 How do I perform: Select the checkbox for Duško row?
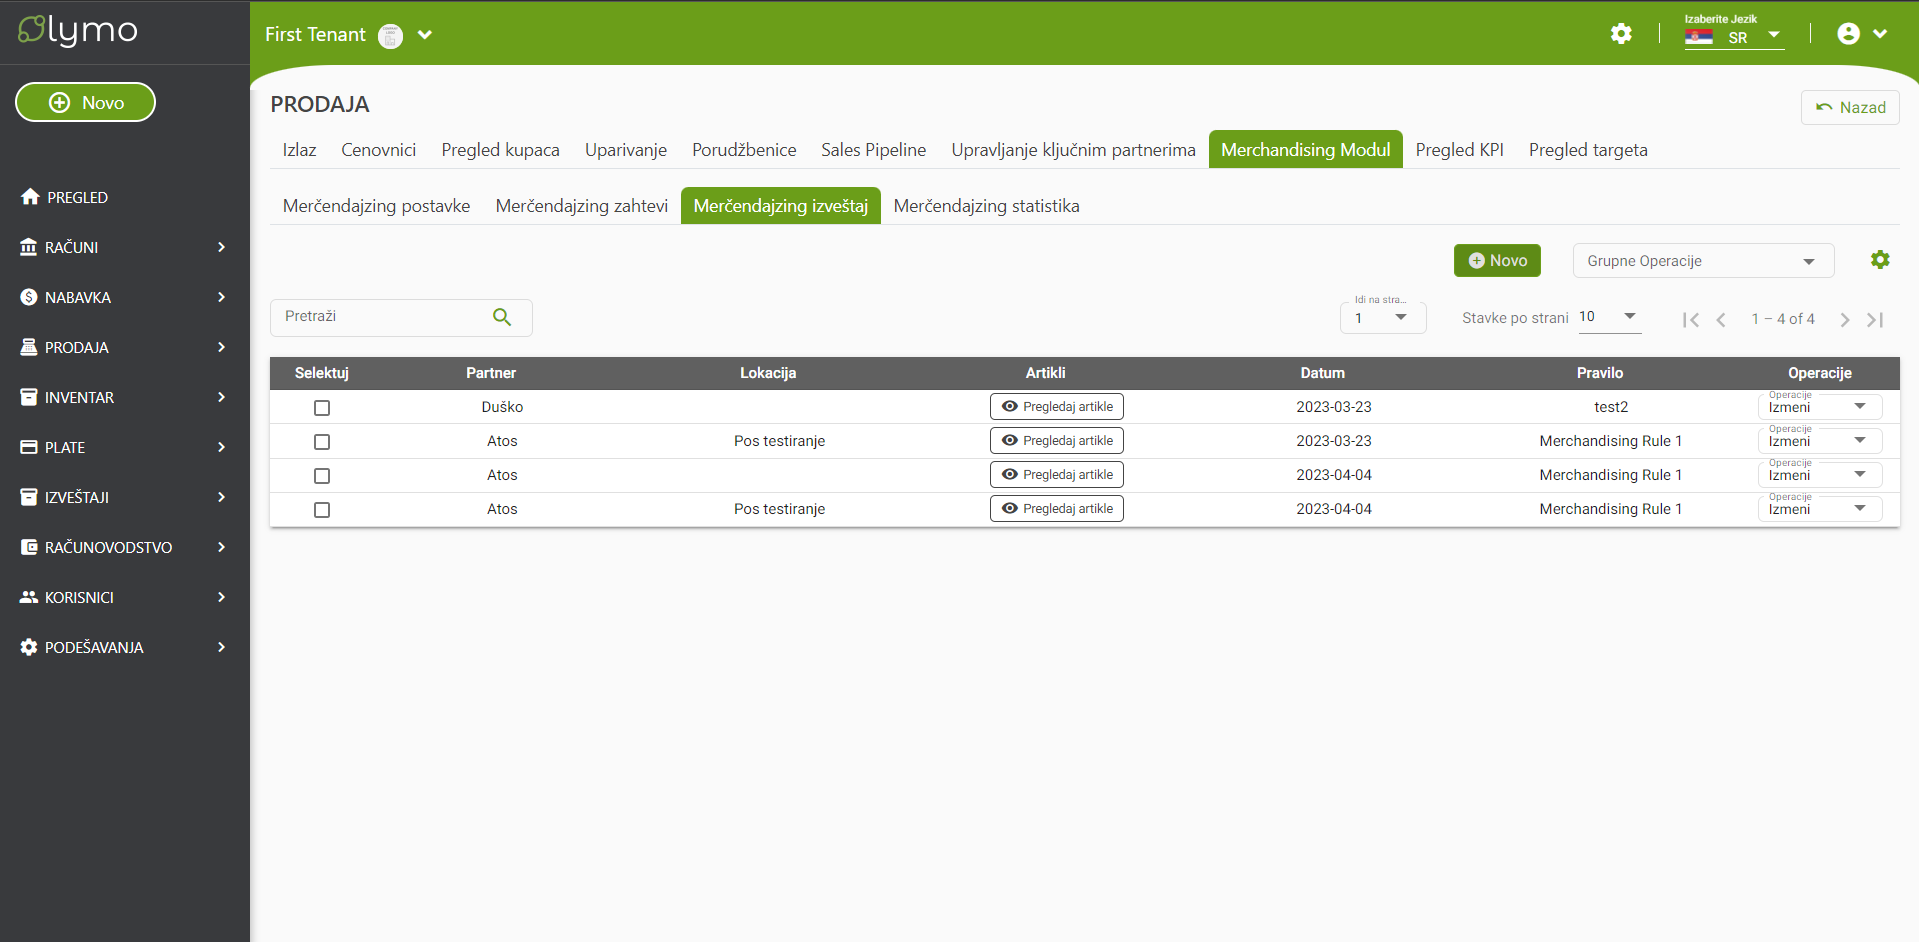[x=322, y=408]
